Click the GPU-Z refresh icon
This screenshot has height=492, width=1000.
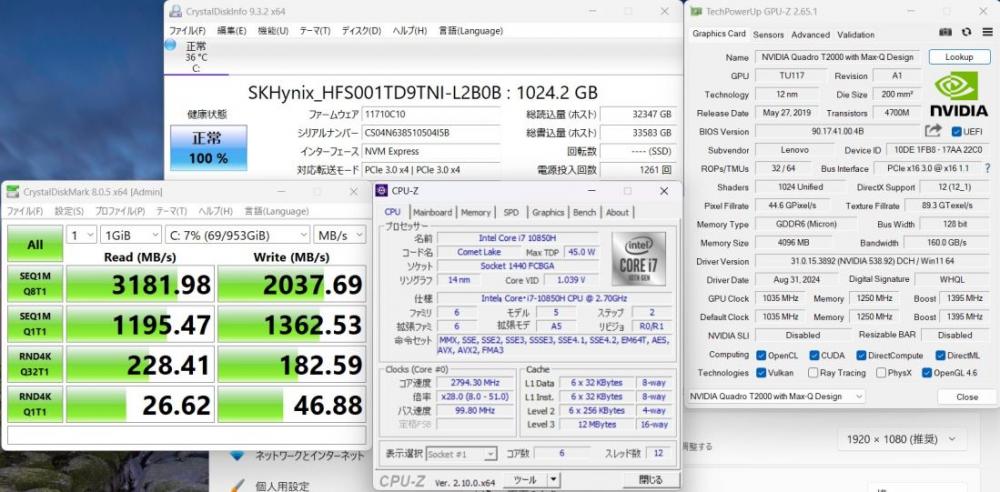966,32
